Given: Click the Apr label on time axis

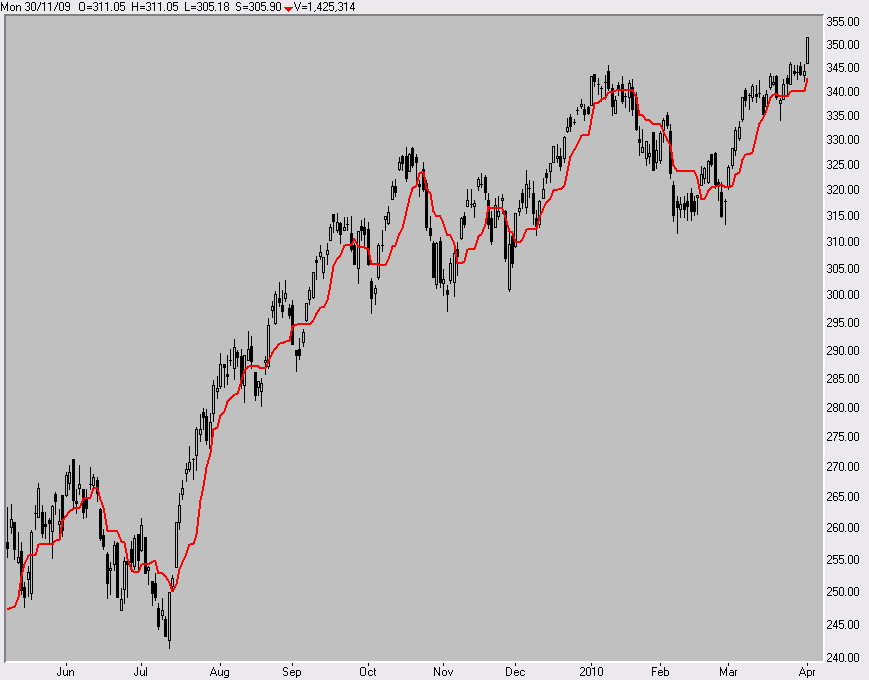Looking at the screenshot, I should [x=808, y=671].
